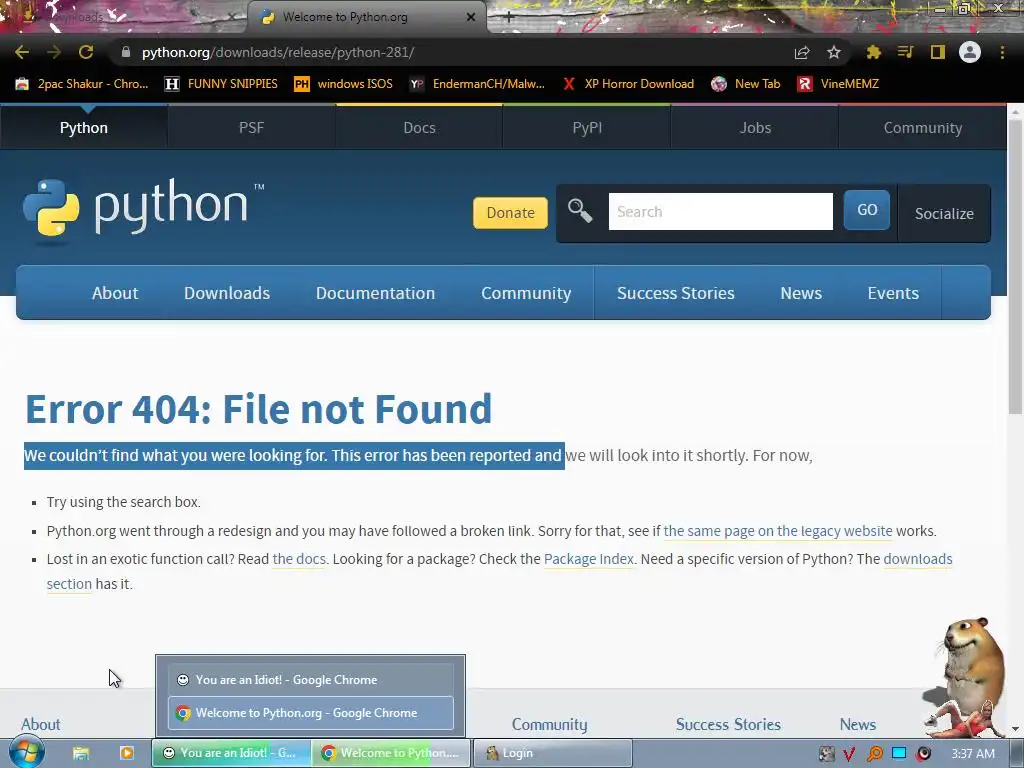Image resolution: width=1024 pixels, height=768 pixels.
Task: Select 'Welcome to Python.org' window preview entry
Action: coord(311,713)
